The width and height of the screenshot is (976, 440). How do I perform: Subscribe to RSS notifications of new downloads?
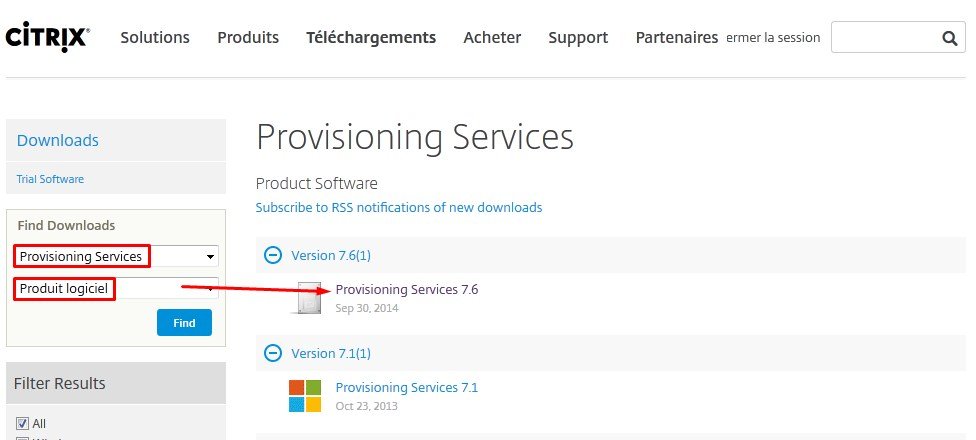399,208
